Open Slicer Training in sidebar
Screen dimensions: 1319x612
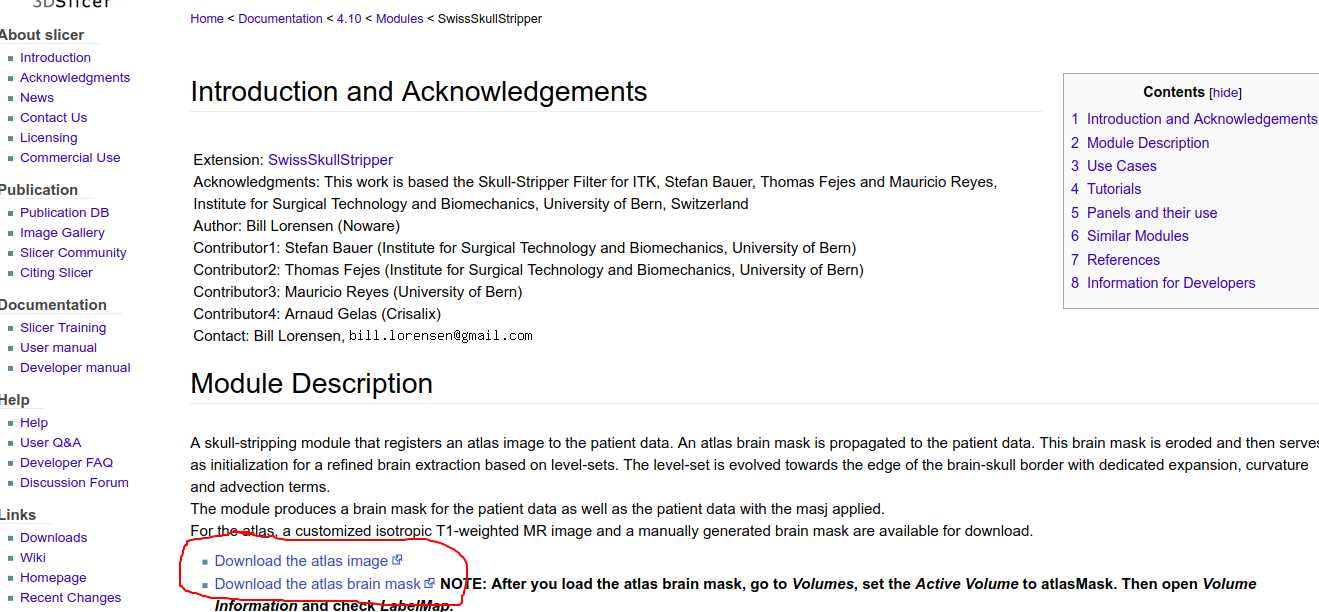[63, 328]
